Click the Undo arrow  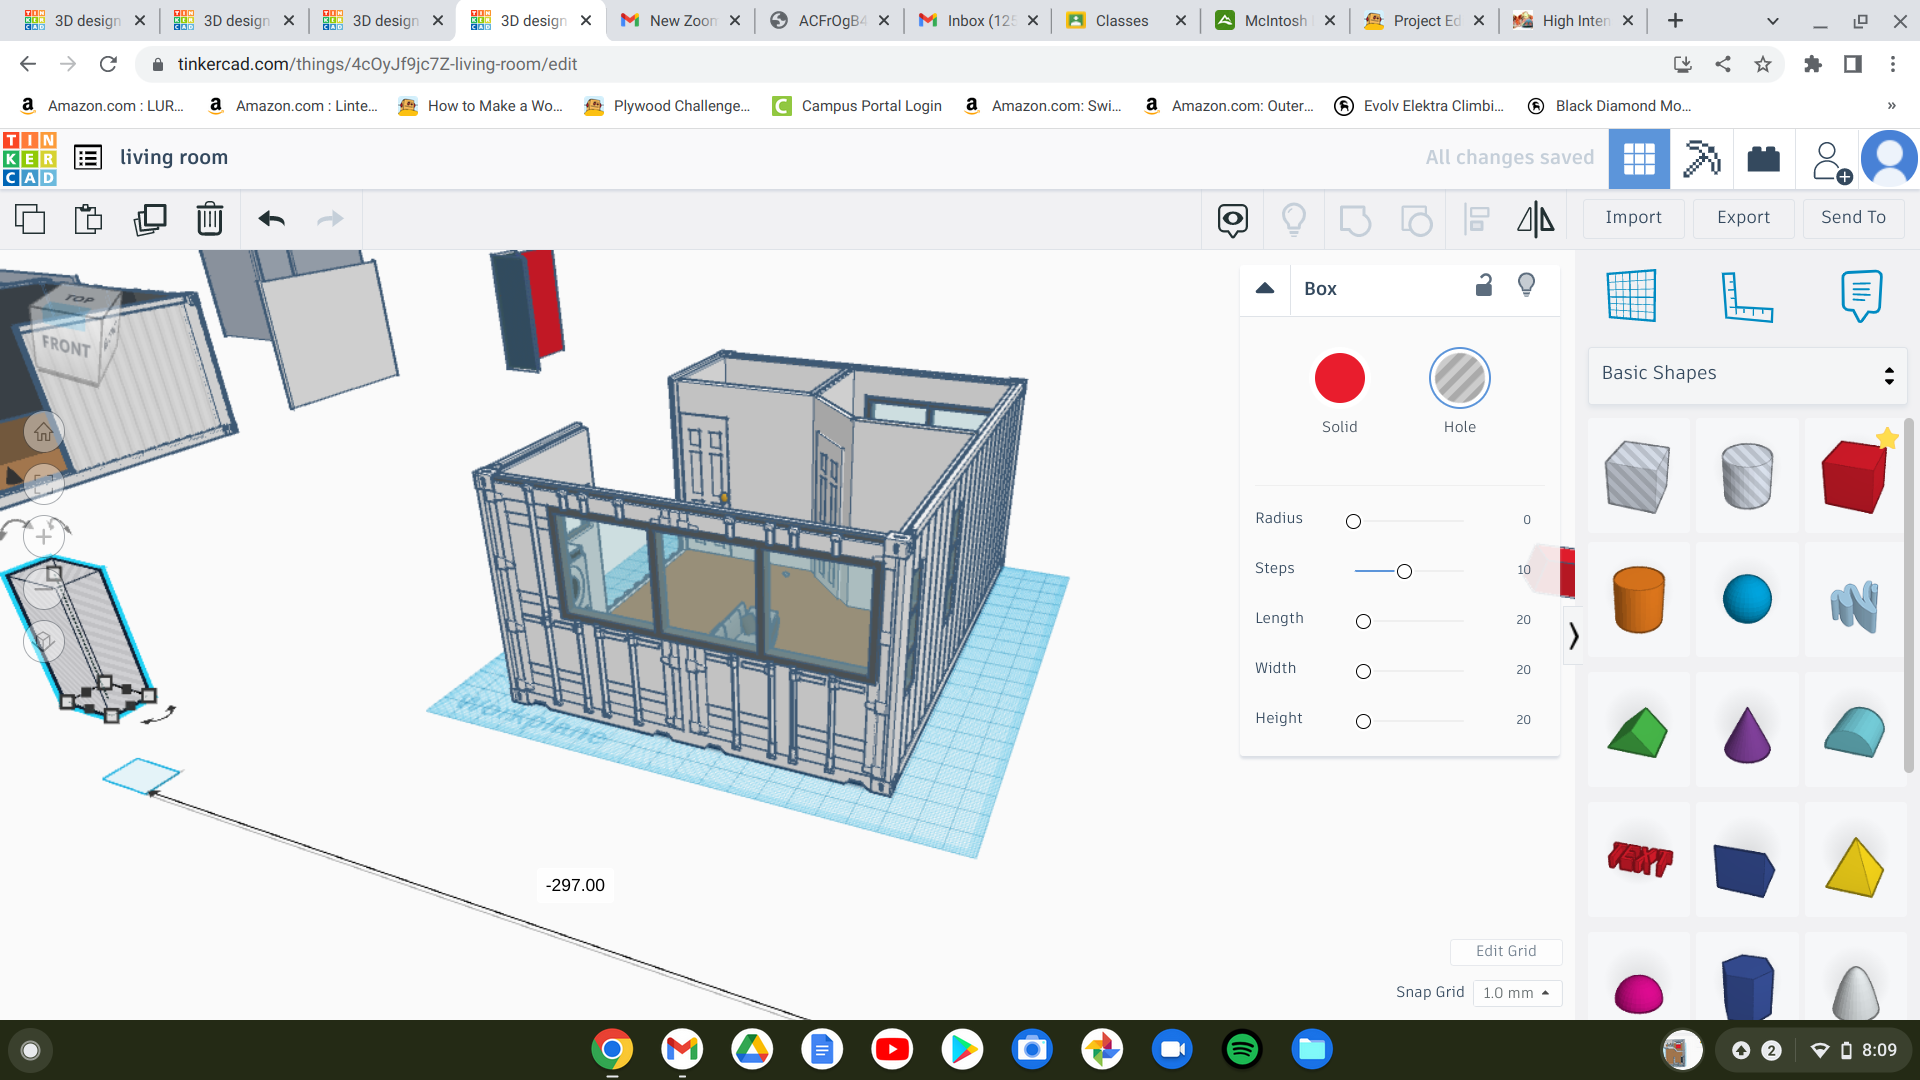coord(271,218)
